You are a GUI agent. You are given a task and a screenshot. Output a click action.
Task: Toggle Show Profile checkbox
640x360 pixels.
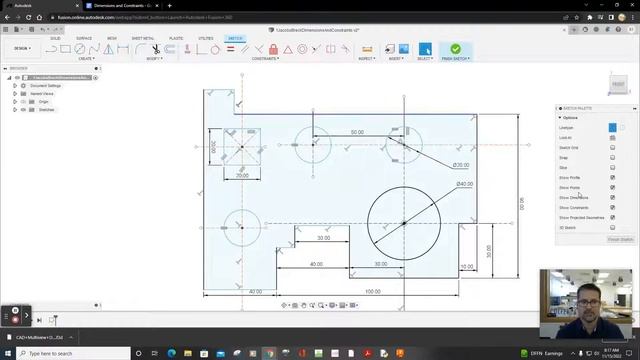[x=612, y=178]
